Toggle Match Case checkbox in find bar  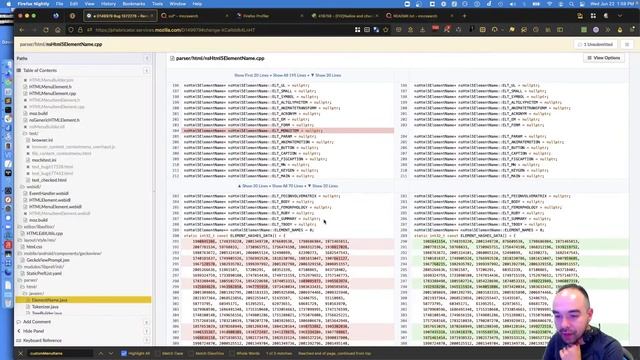pos(158,353)
